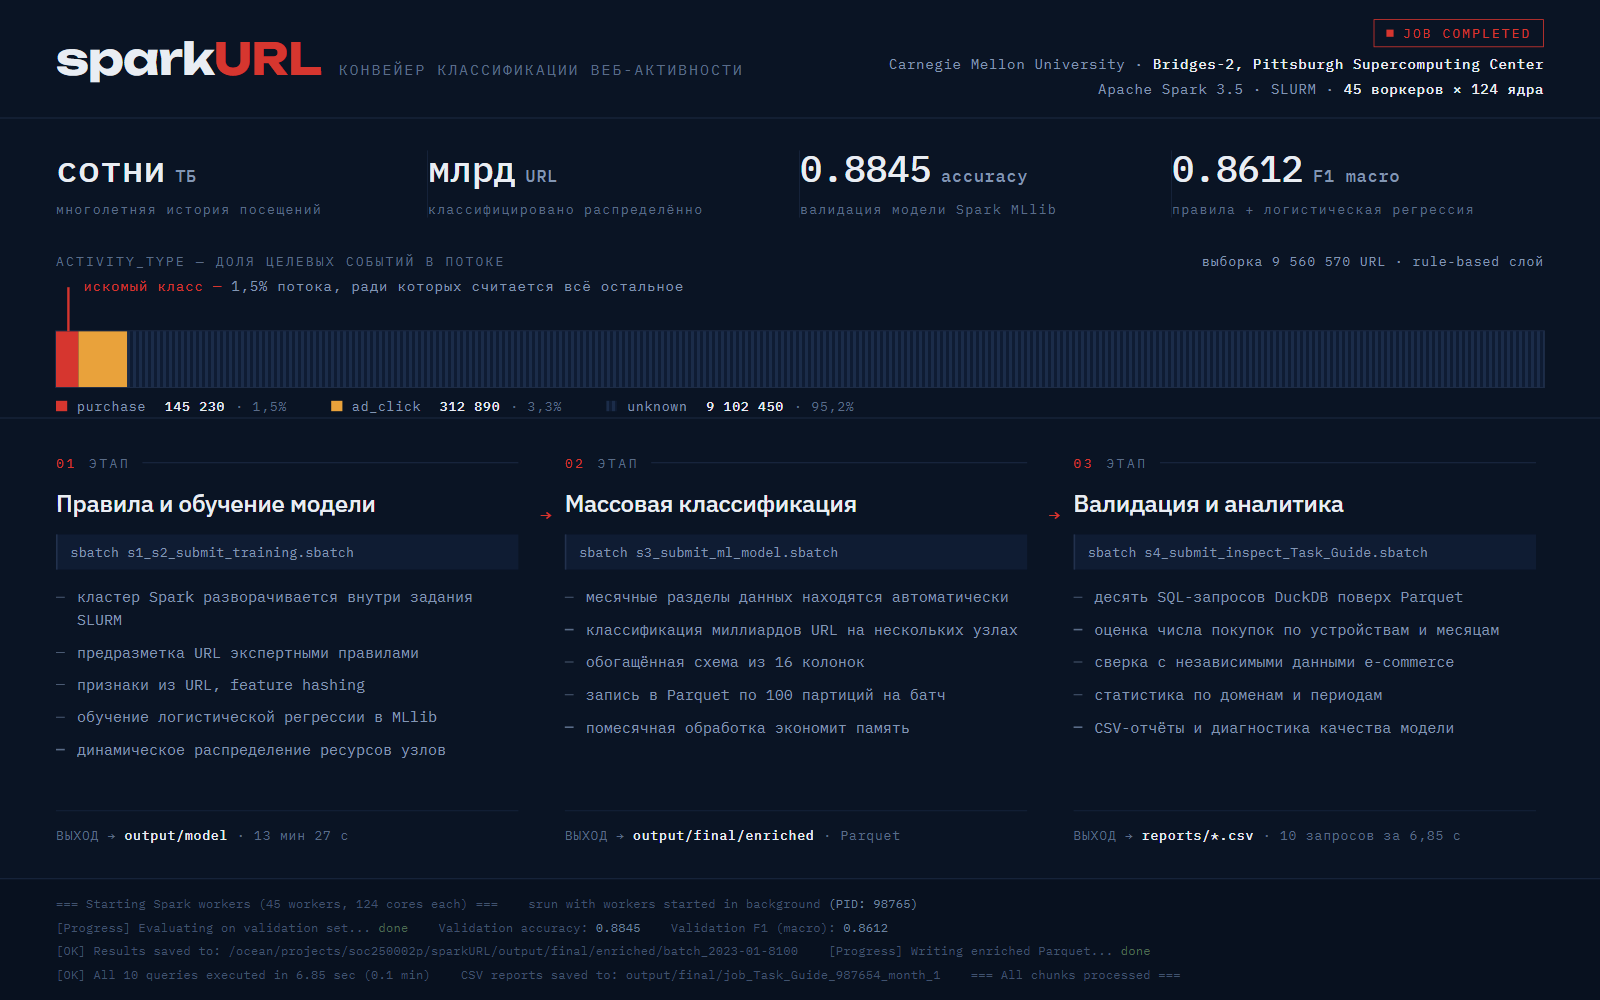Select the sbatch s4_submit_inspect_Task_Guide.sbatch command box
This screenshot has width=1600, height=1000.
1304,552
